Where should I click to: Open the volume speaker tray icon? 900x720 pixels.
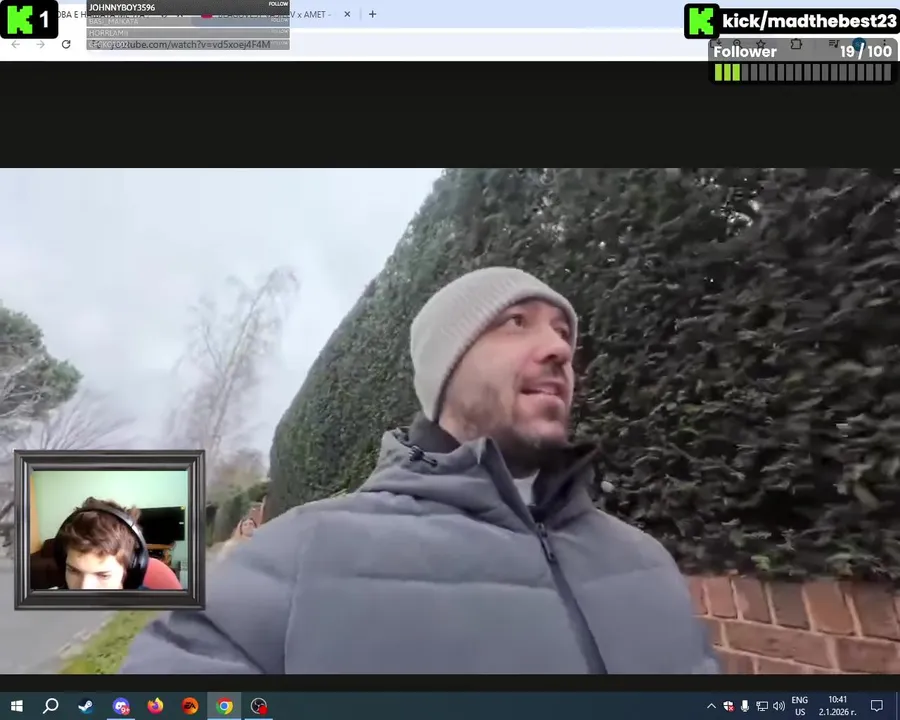tap(779, 706)
